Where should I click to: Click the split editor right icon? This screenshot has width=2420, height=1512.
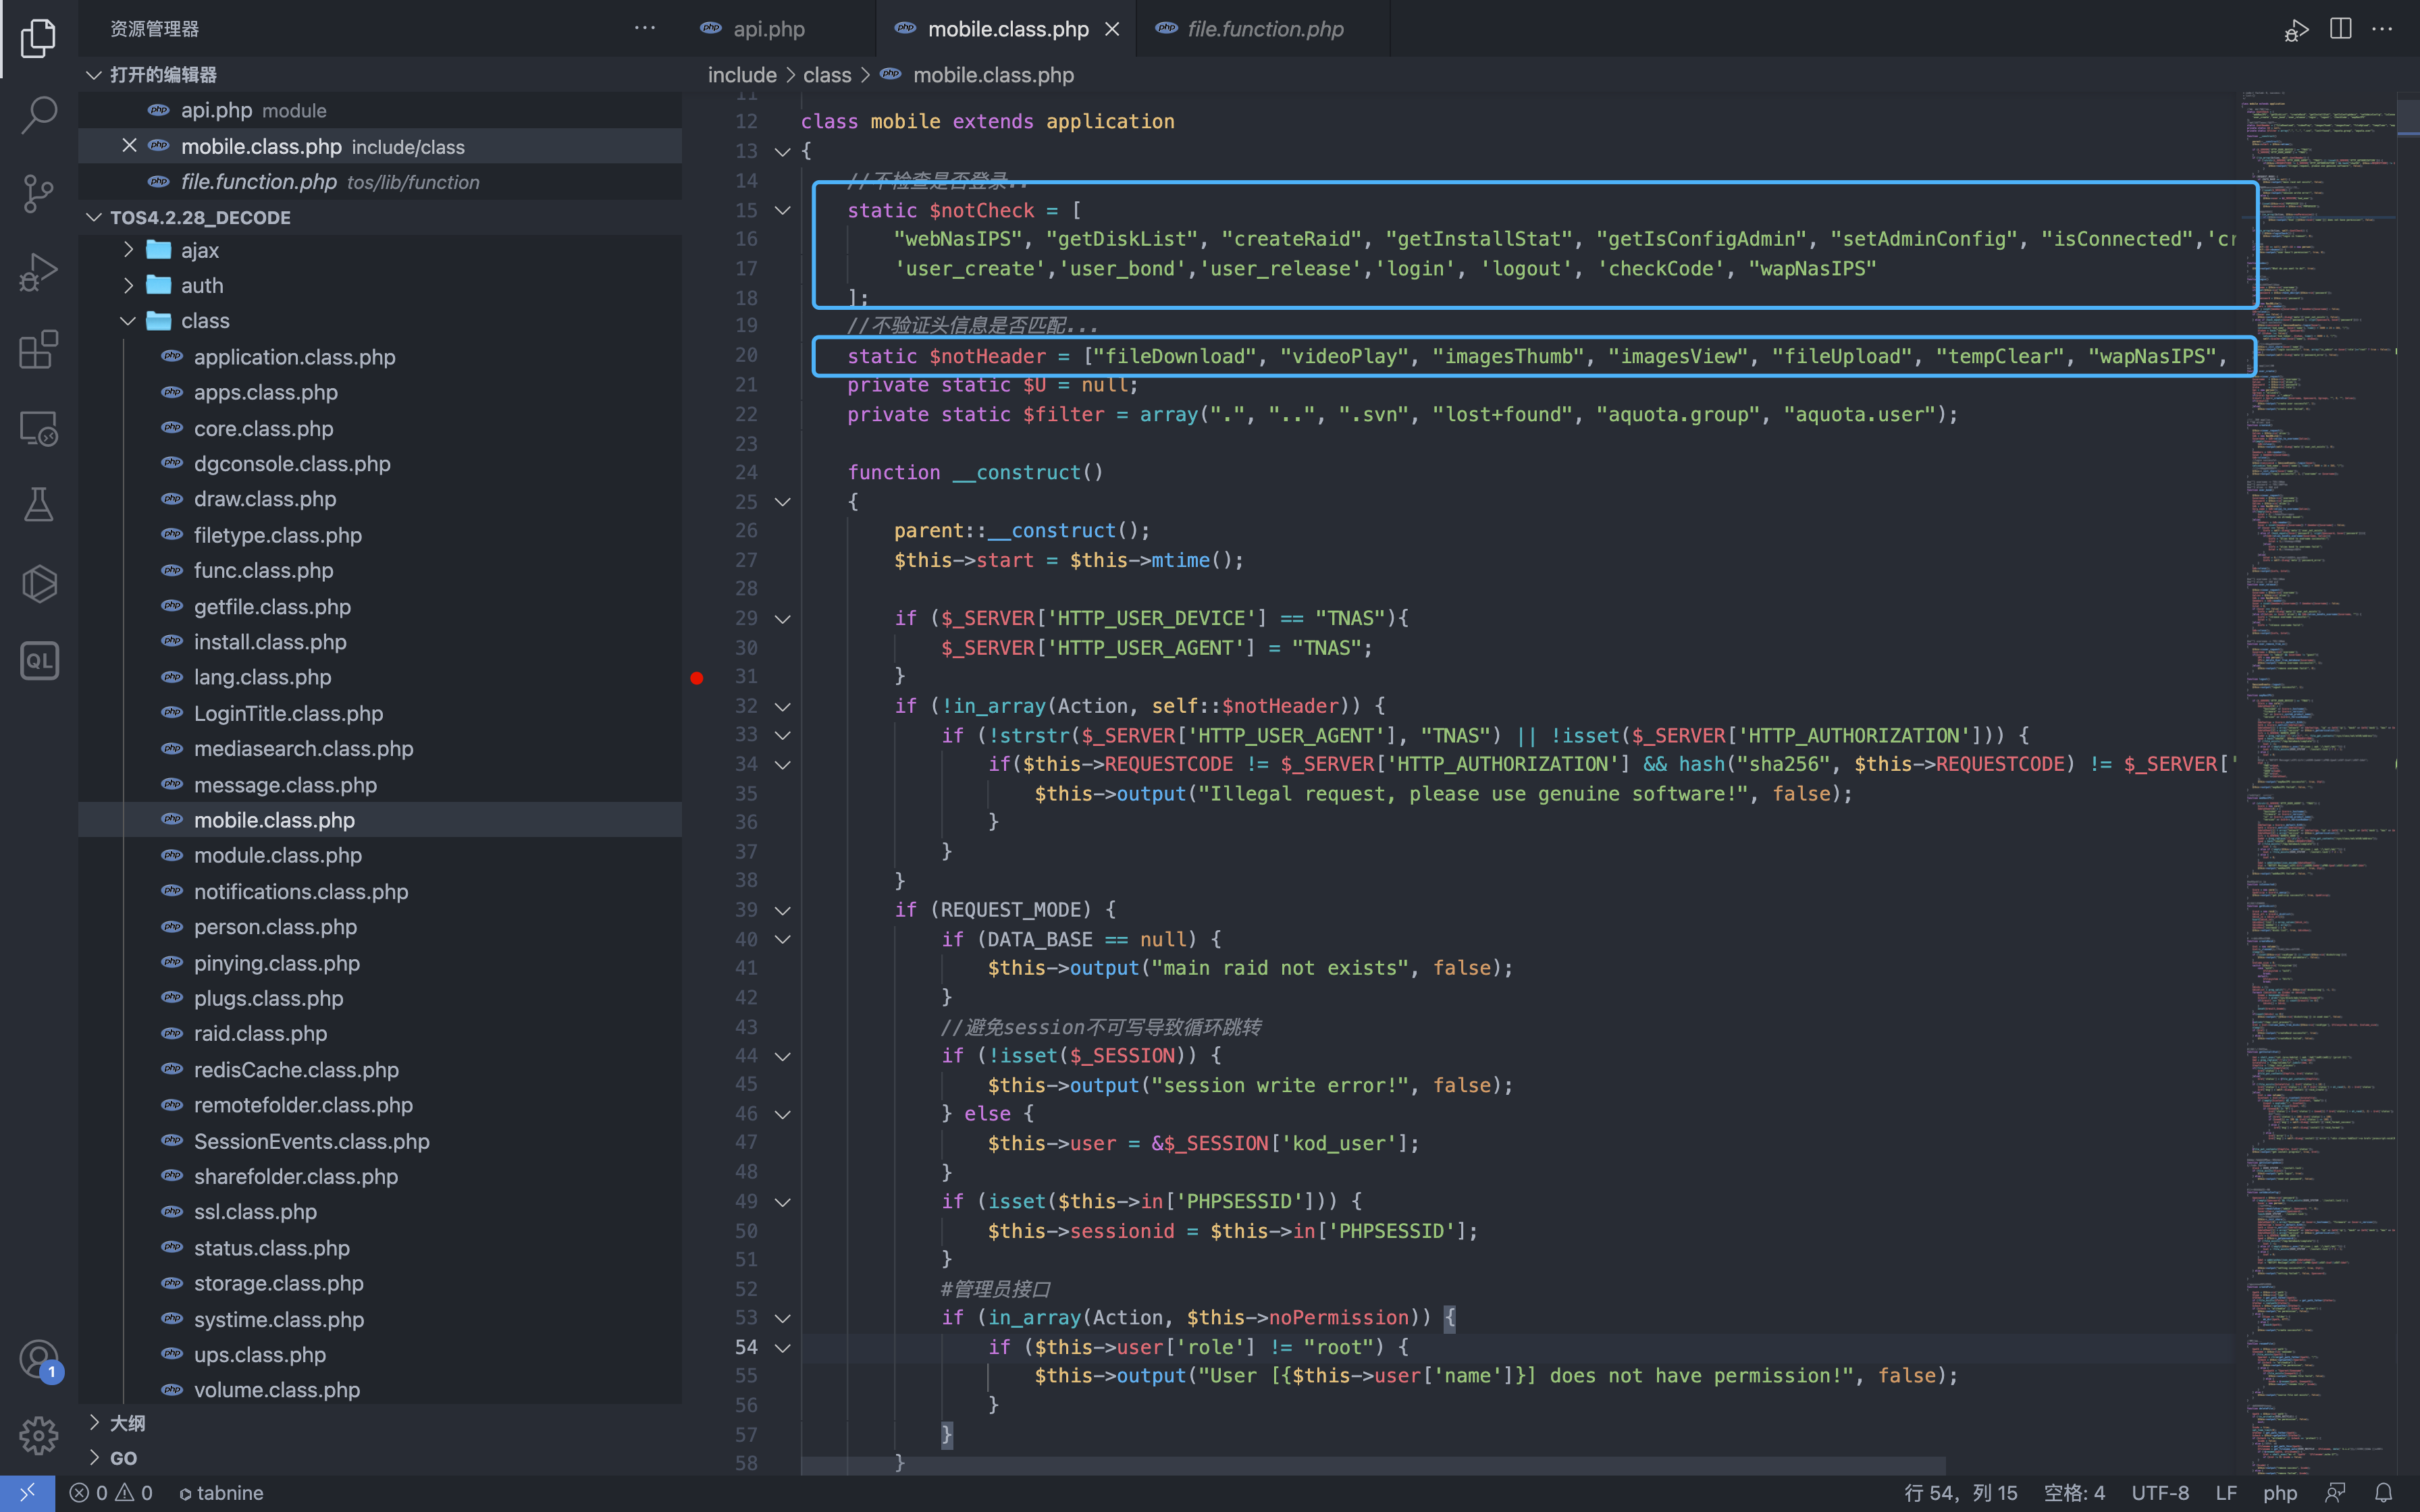pyautogui.click(x=2340, y=29)
